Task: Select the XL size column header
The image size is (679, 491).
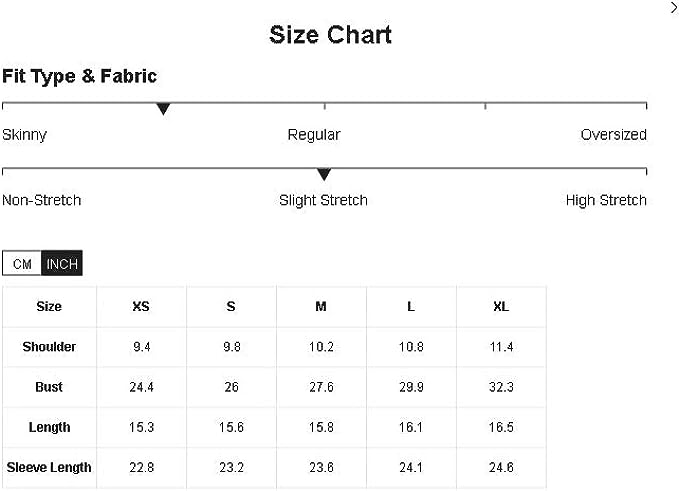Action: 501,307
